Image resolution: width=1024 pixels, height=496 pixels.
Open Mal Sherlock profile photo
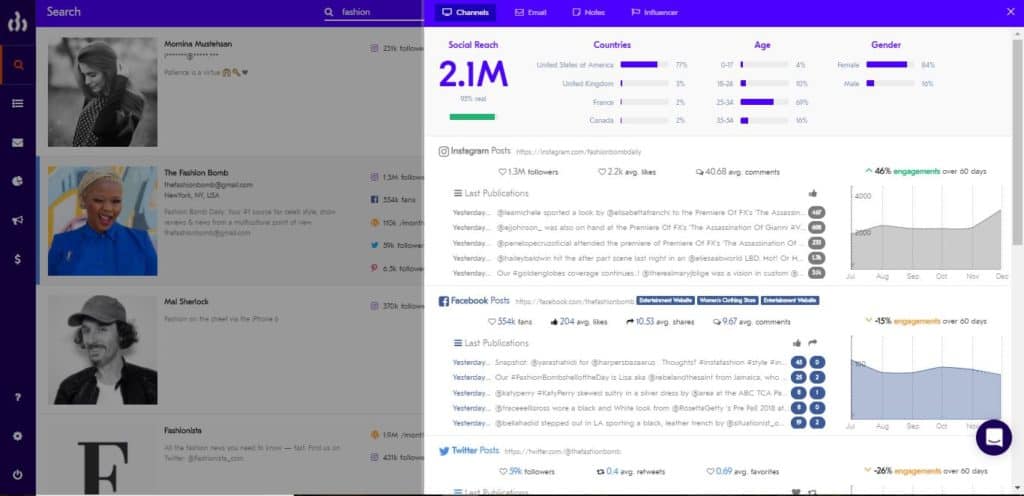point(103,350)
